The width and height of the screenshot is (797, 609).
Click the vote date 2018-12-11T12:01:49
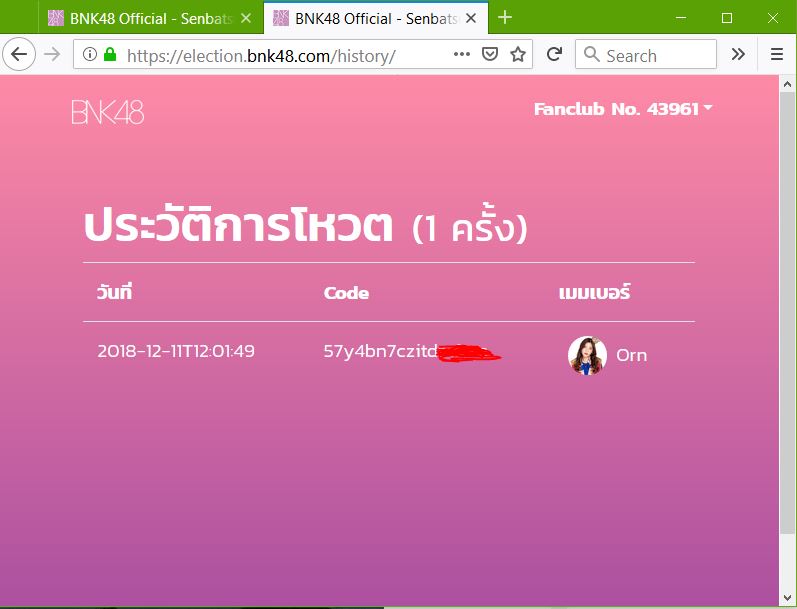(176, 351)
